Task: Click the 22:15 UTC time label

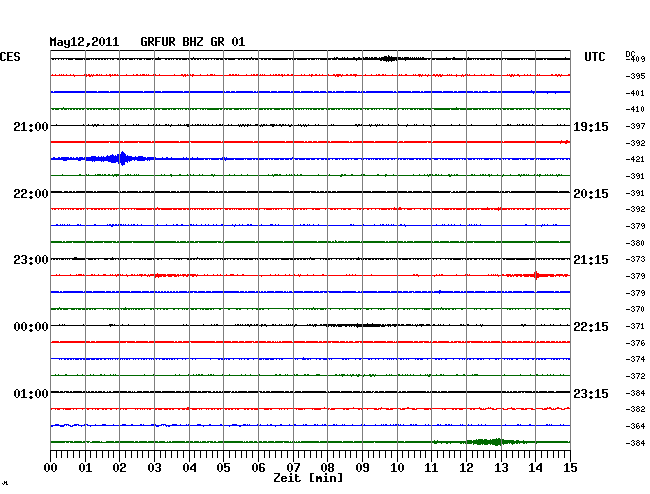Action: [591, 327]
